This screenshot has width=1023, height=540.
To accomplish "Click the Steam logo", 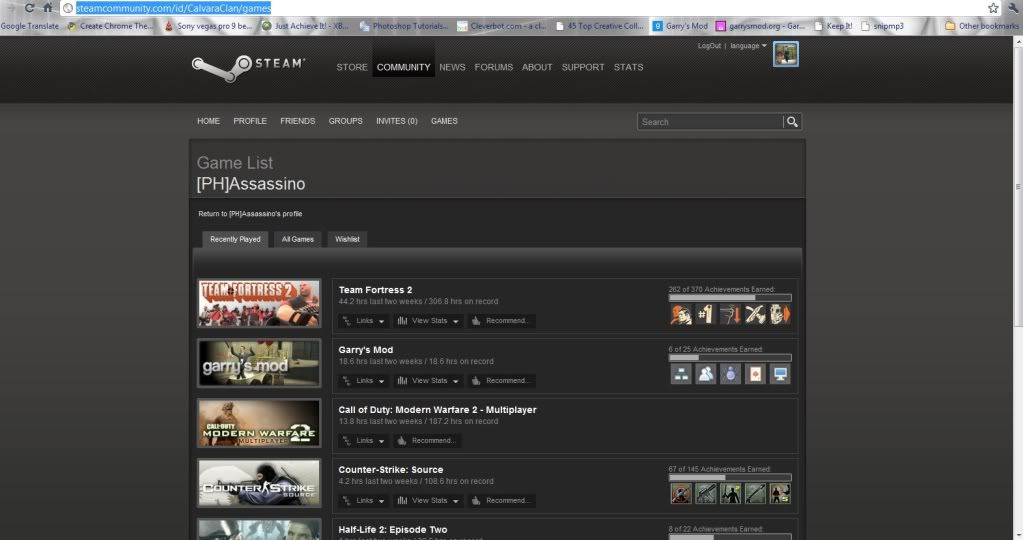I will click(248, 68).
